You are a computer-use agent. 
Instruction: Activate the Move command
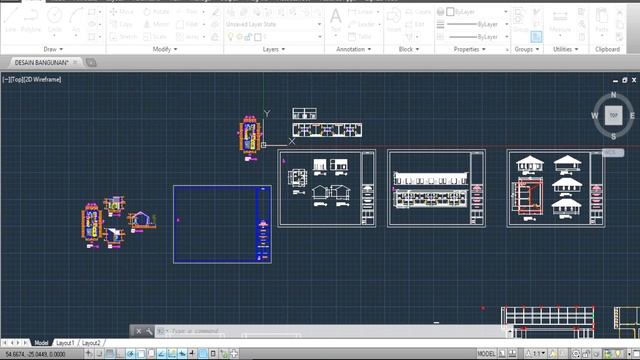click(122, 12)
